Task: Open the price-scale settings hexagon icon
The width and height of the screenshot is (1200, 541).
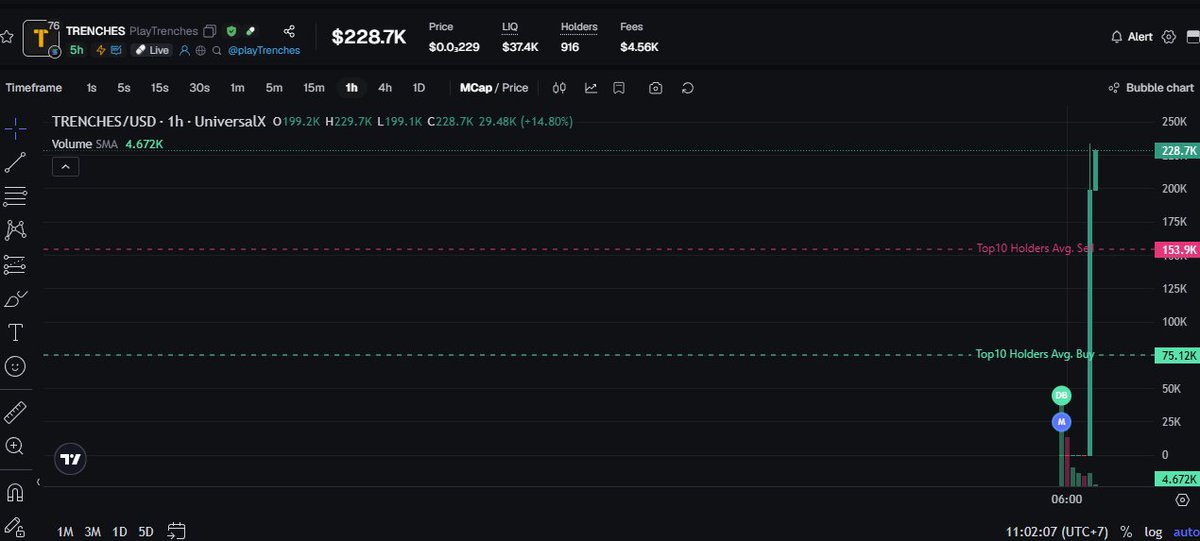Action: 1183,499
